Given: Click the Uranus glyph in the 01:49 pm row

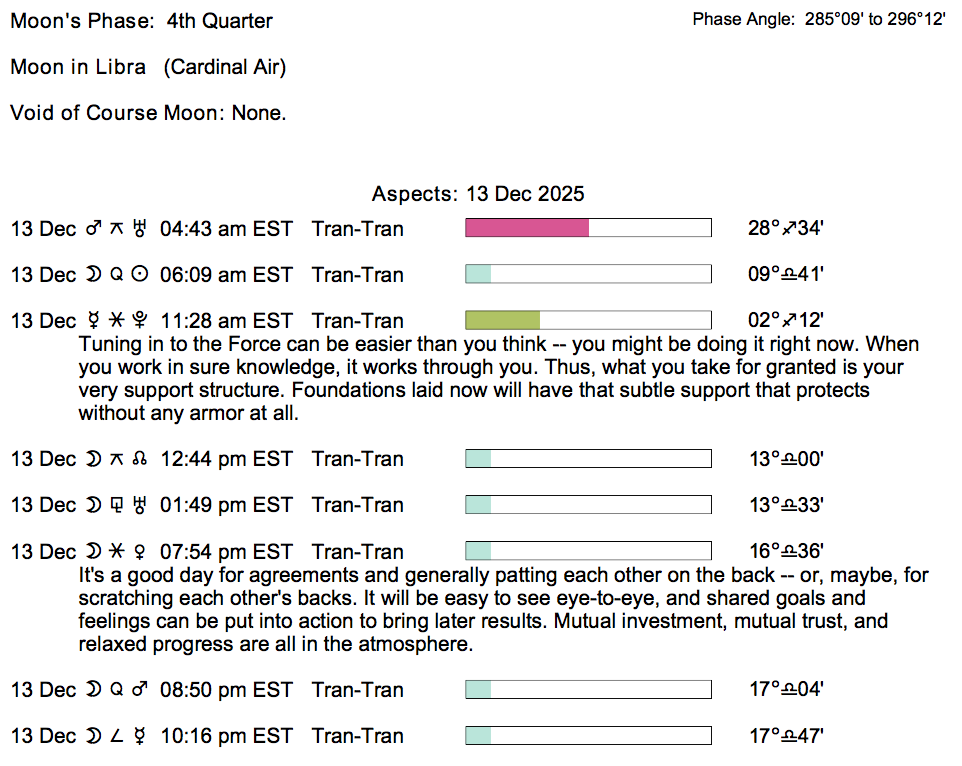Looking at the screenshot, I should point(141,505).
